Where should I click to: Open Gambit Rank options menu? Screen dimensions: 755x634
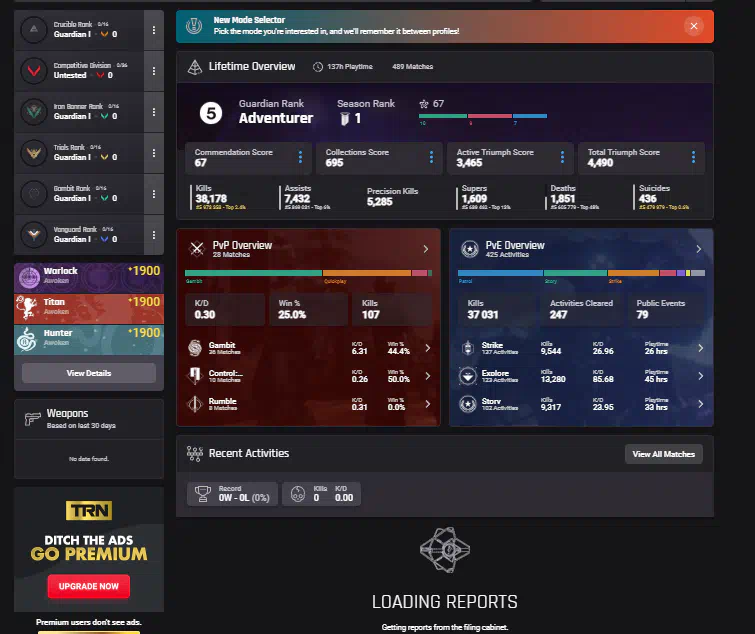(154, 194)
